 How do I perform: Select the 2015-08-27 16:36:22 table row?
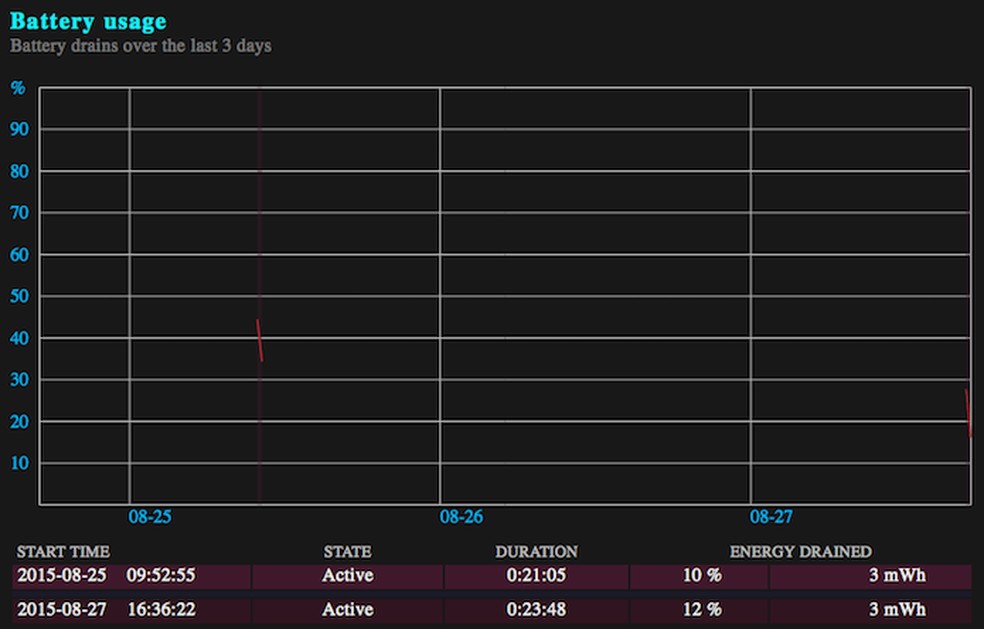(x=492, y=610)
